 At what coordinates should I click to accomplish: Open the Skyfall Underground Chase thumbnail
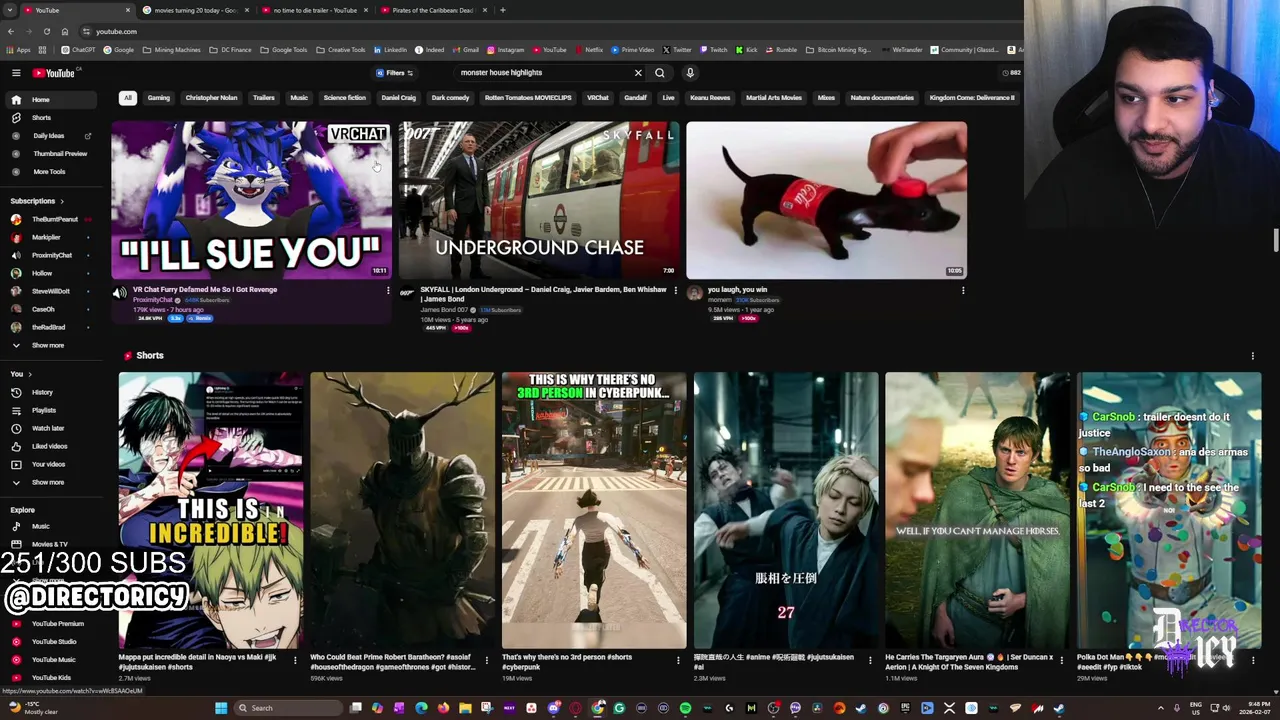[539, 200]
